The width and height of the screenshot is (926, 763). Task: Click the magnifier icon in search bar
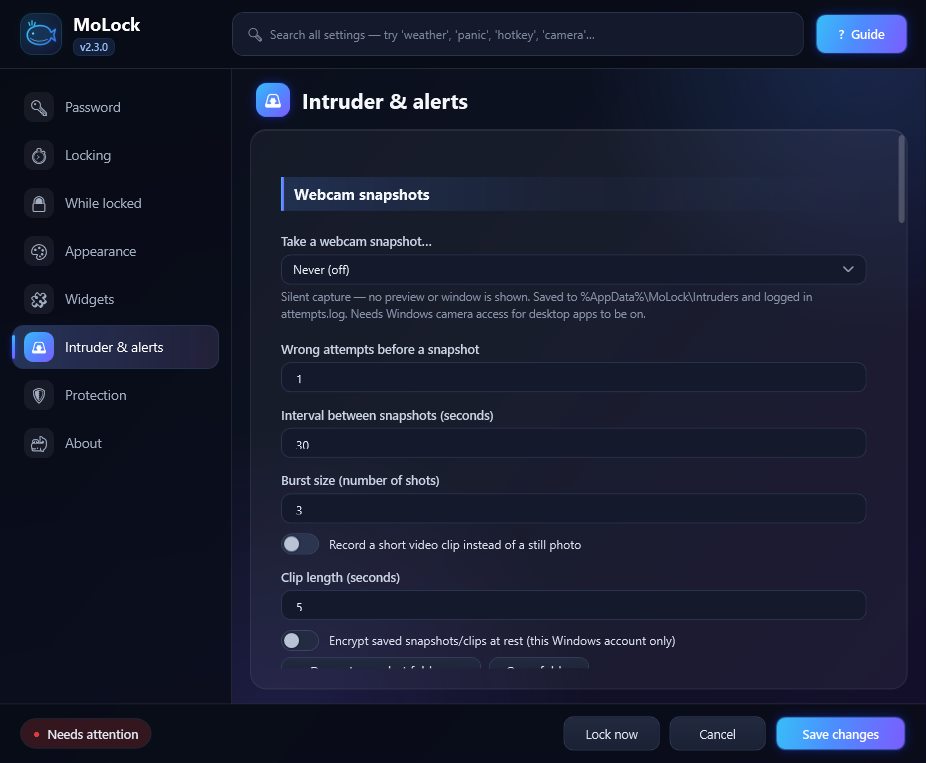tap(255, 35)
